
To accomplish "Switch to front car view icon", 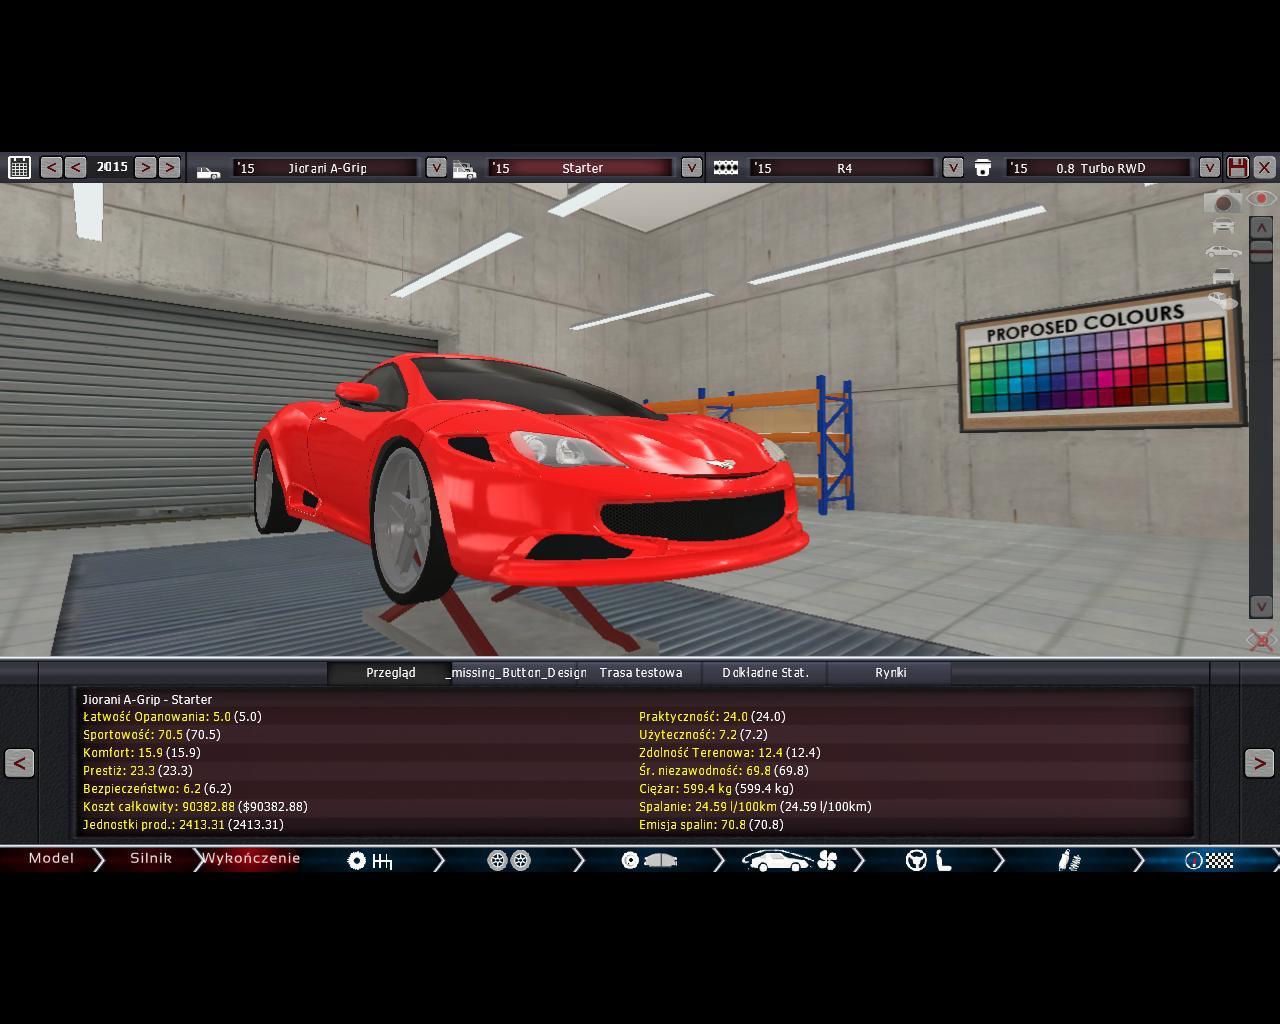I will [x=1222, y=228].
